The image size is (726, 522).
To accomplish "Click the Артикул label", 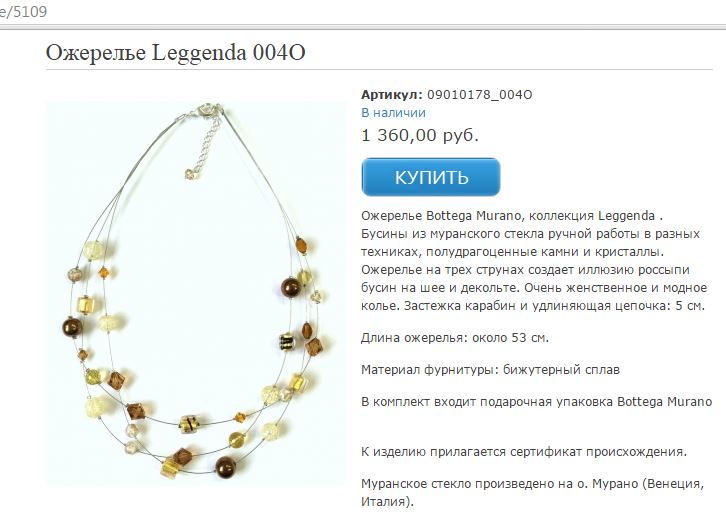I will pyautogui.click(x=392, y=95).
